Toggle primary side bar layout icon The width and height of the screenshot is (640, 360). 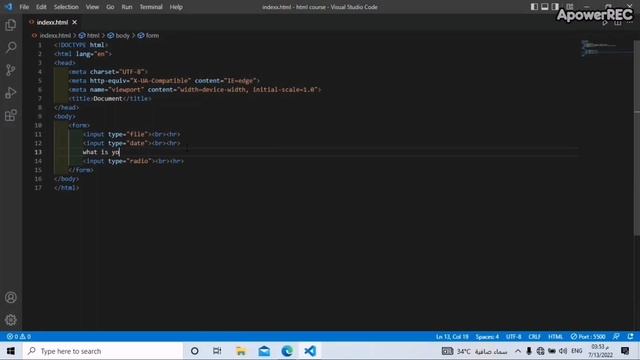534,7
